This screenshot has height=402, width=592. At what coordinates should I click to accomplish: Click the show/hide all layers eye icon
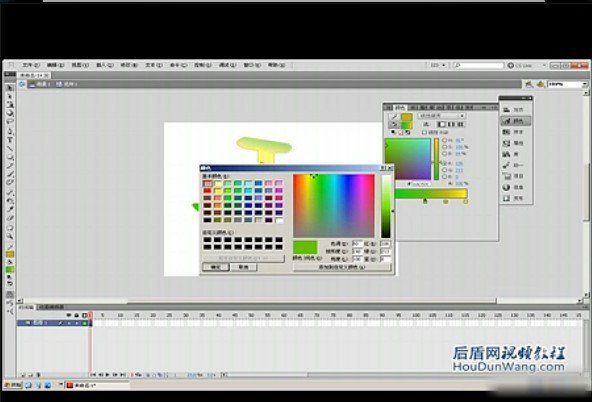[68, 315]
